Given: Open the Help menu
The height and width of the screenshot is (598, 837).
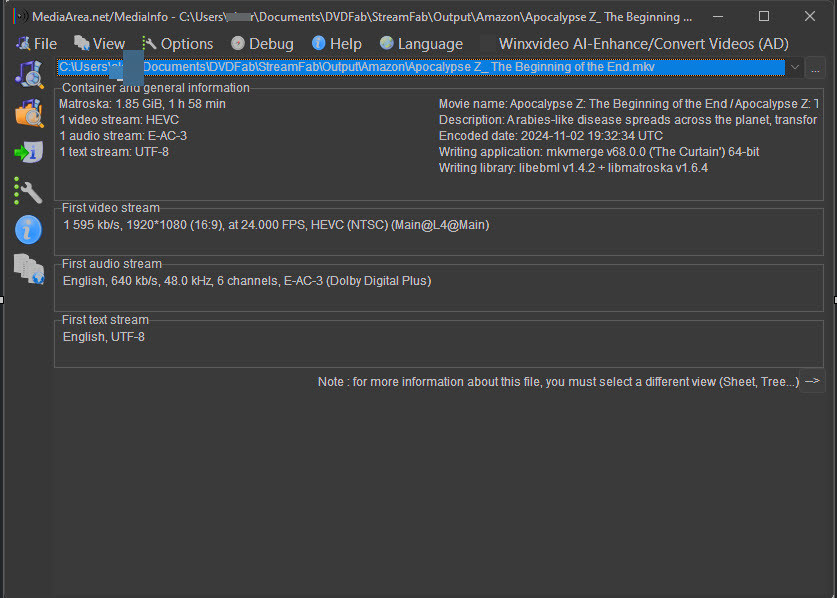Looking at the screenshot, I should (337, 44).
